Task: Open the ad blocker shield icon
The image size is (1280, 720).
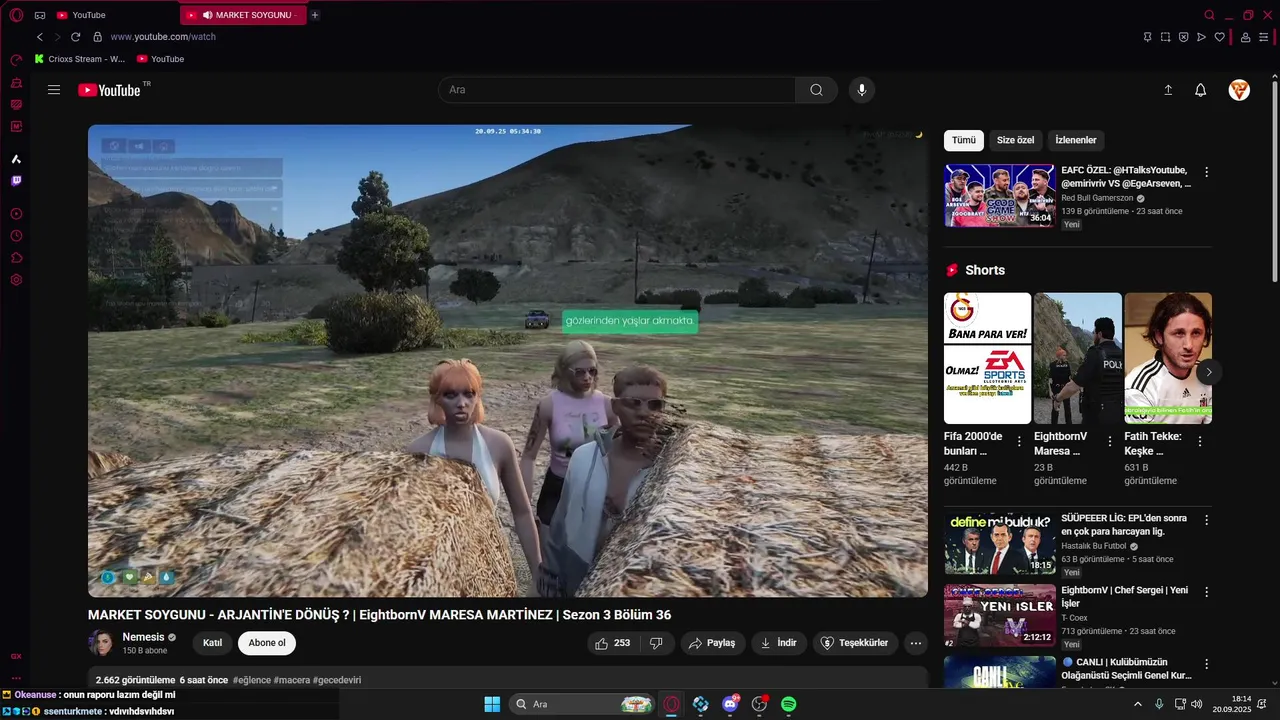Action: coord(1184,37)
